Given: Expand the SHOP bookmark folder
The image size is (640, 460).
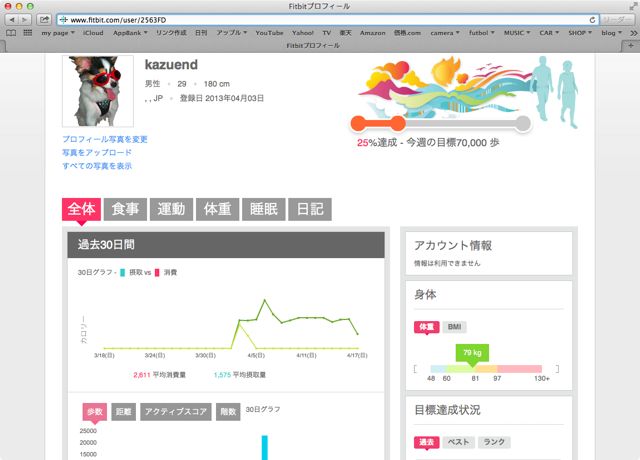Looking at the screenshot, I should (580, 33).
